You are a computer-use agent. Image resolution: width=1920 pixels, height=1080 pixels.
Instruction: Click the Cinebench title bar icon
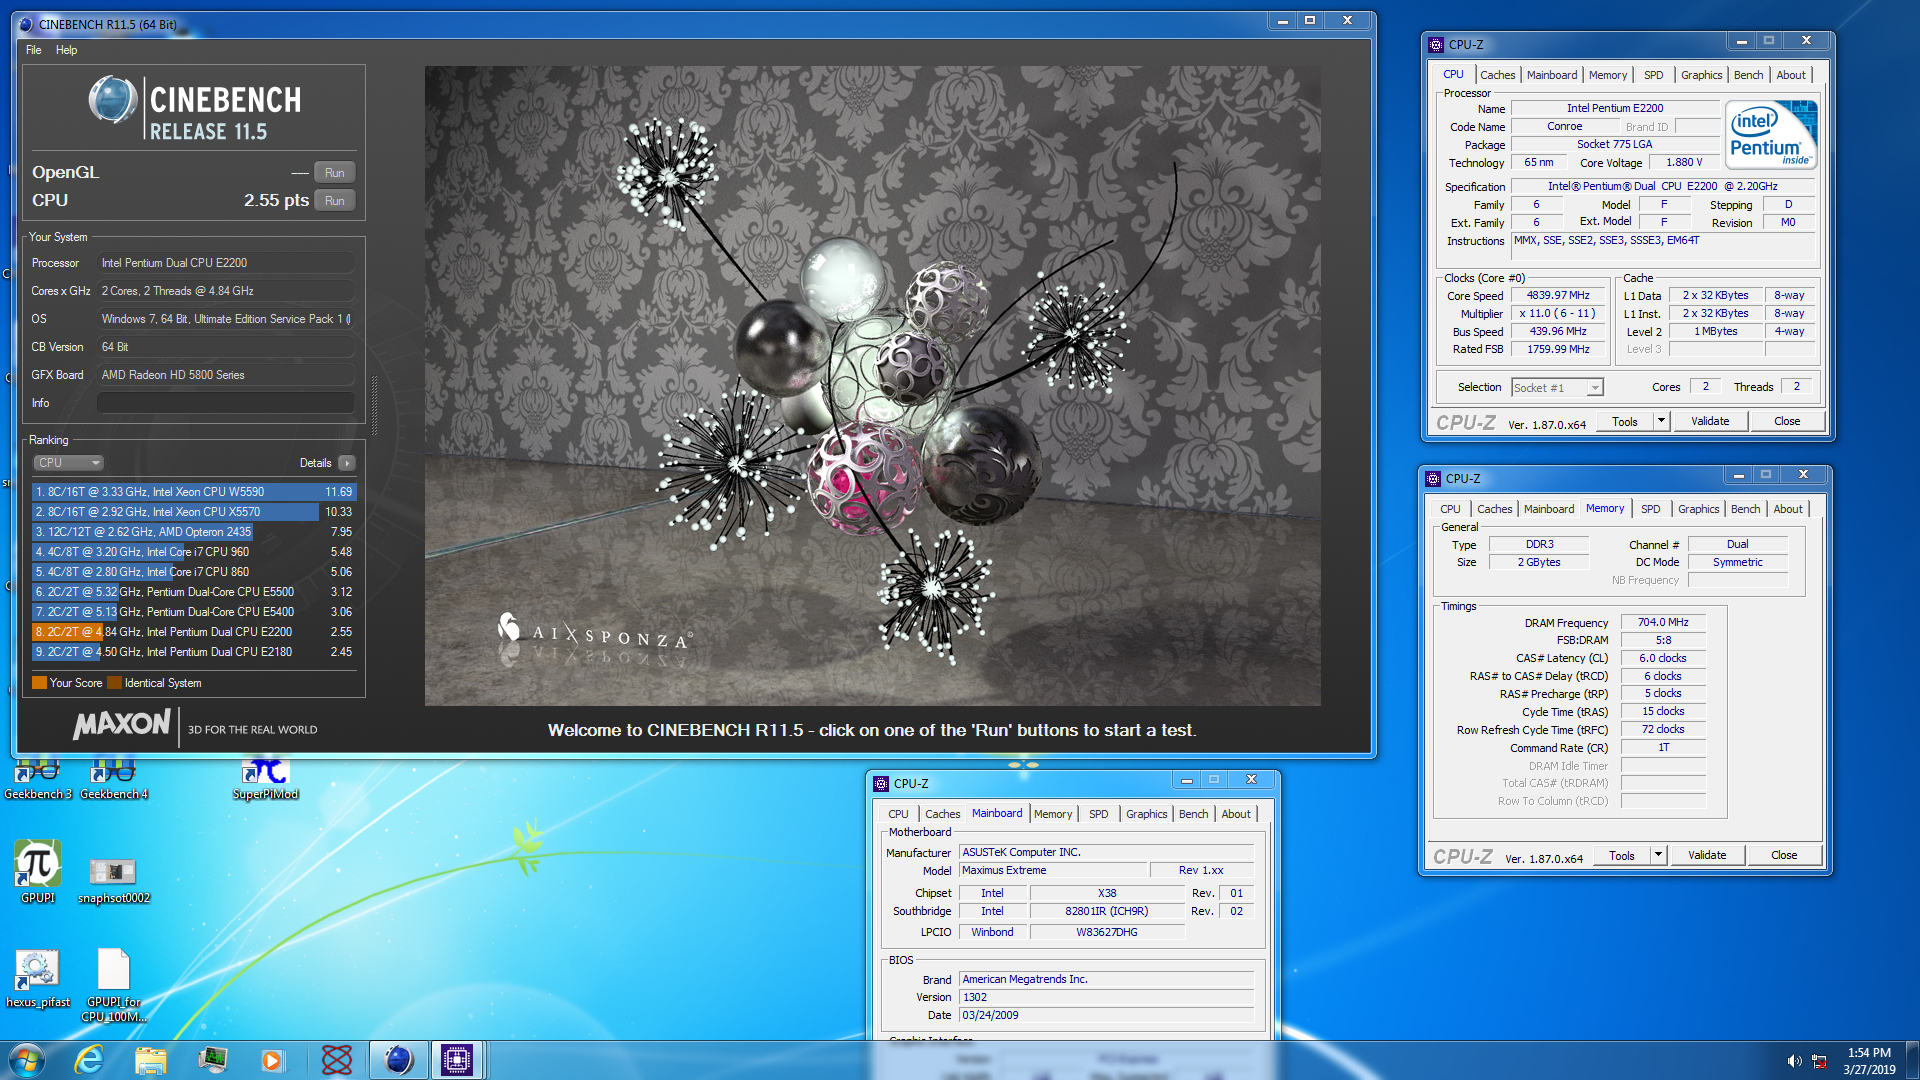coord(26,24)
